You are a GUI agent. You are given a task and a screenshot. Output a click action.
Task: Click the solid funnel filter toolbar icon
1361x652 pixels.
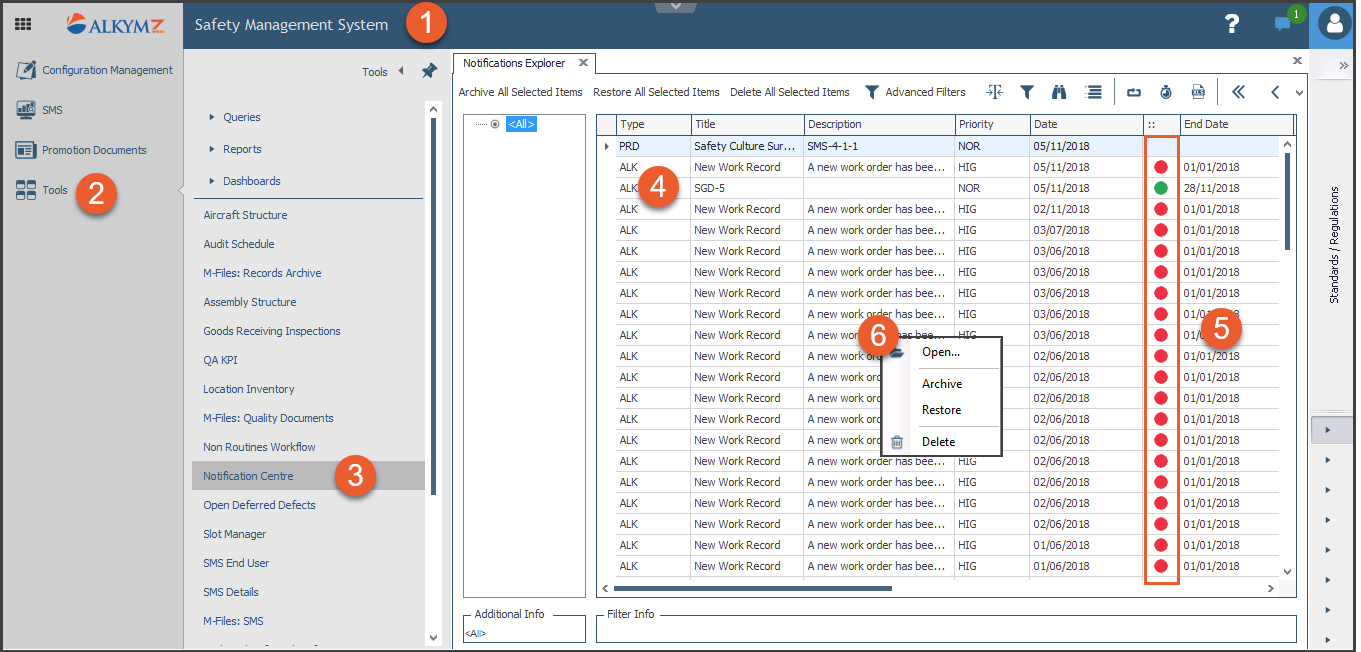[x=1026, y=92]
